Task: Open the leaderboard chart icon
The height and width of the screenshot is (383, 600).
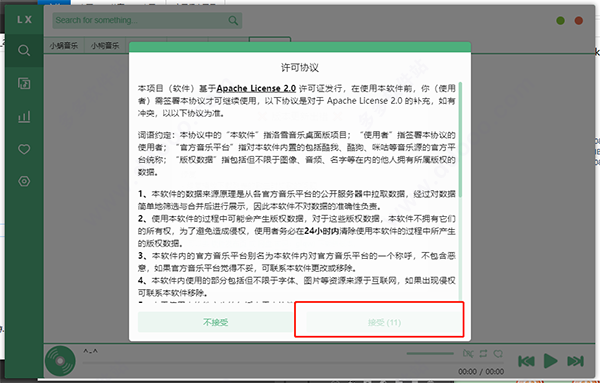Action: 24,116
